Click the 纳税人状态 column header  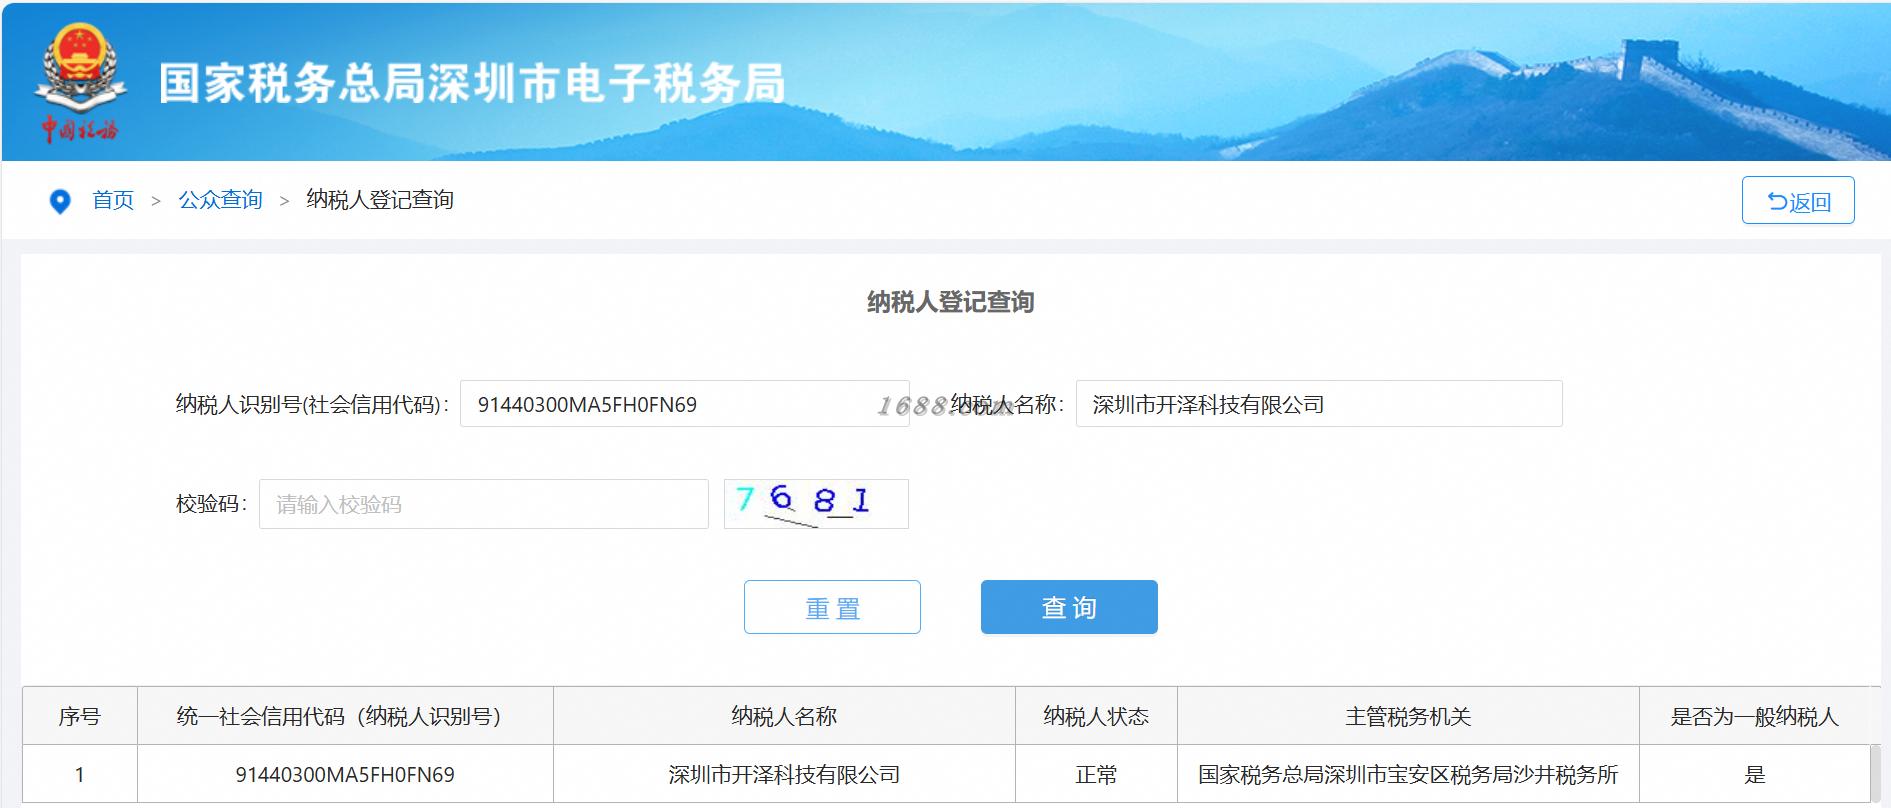1096,716
